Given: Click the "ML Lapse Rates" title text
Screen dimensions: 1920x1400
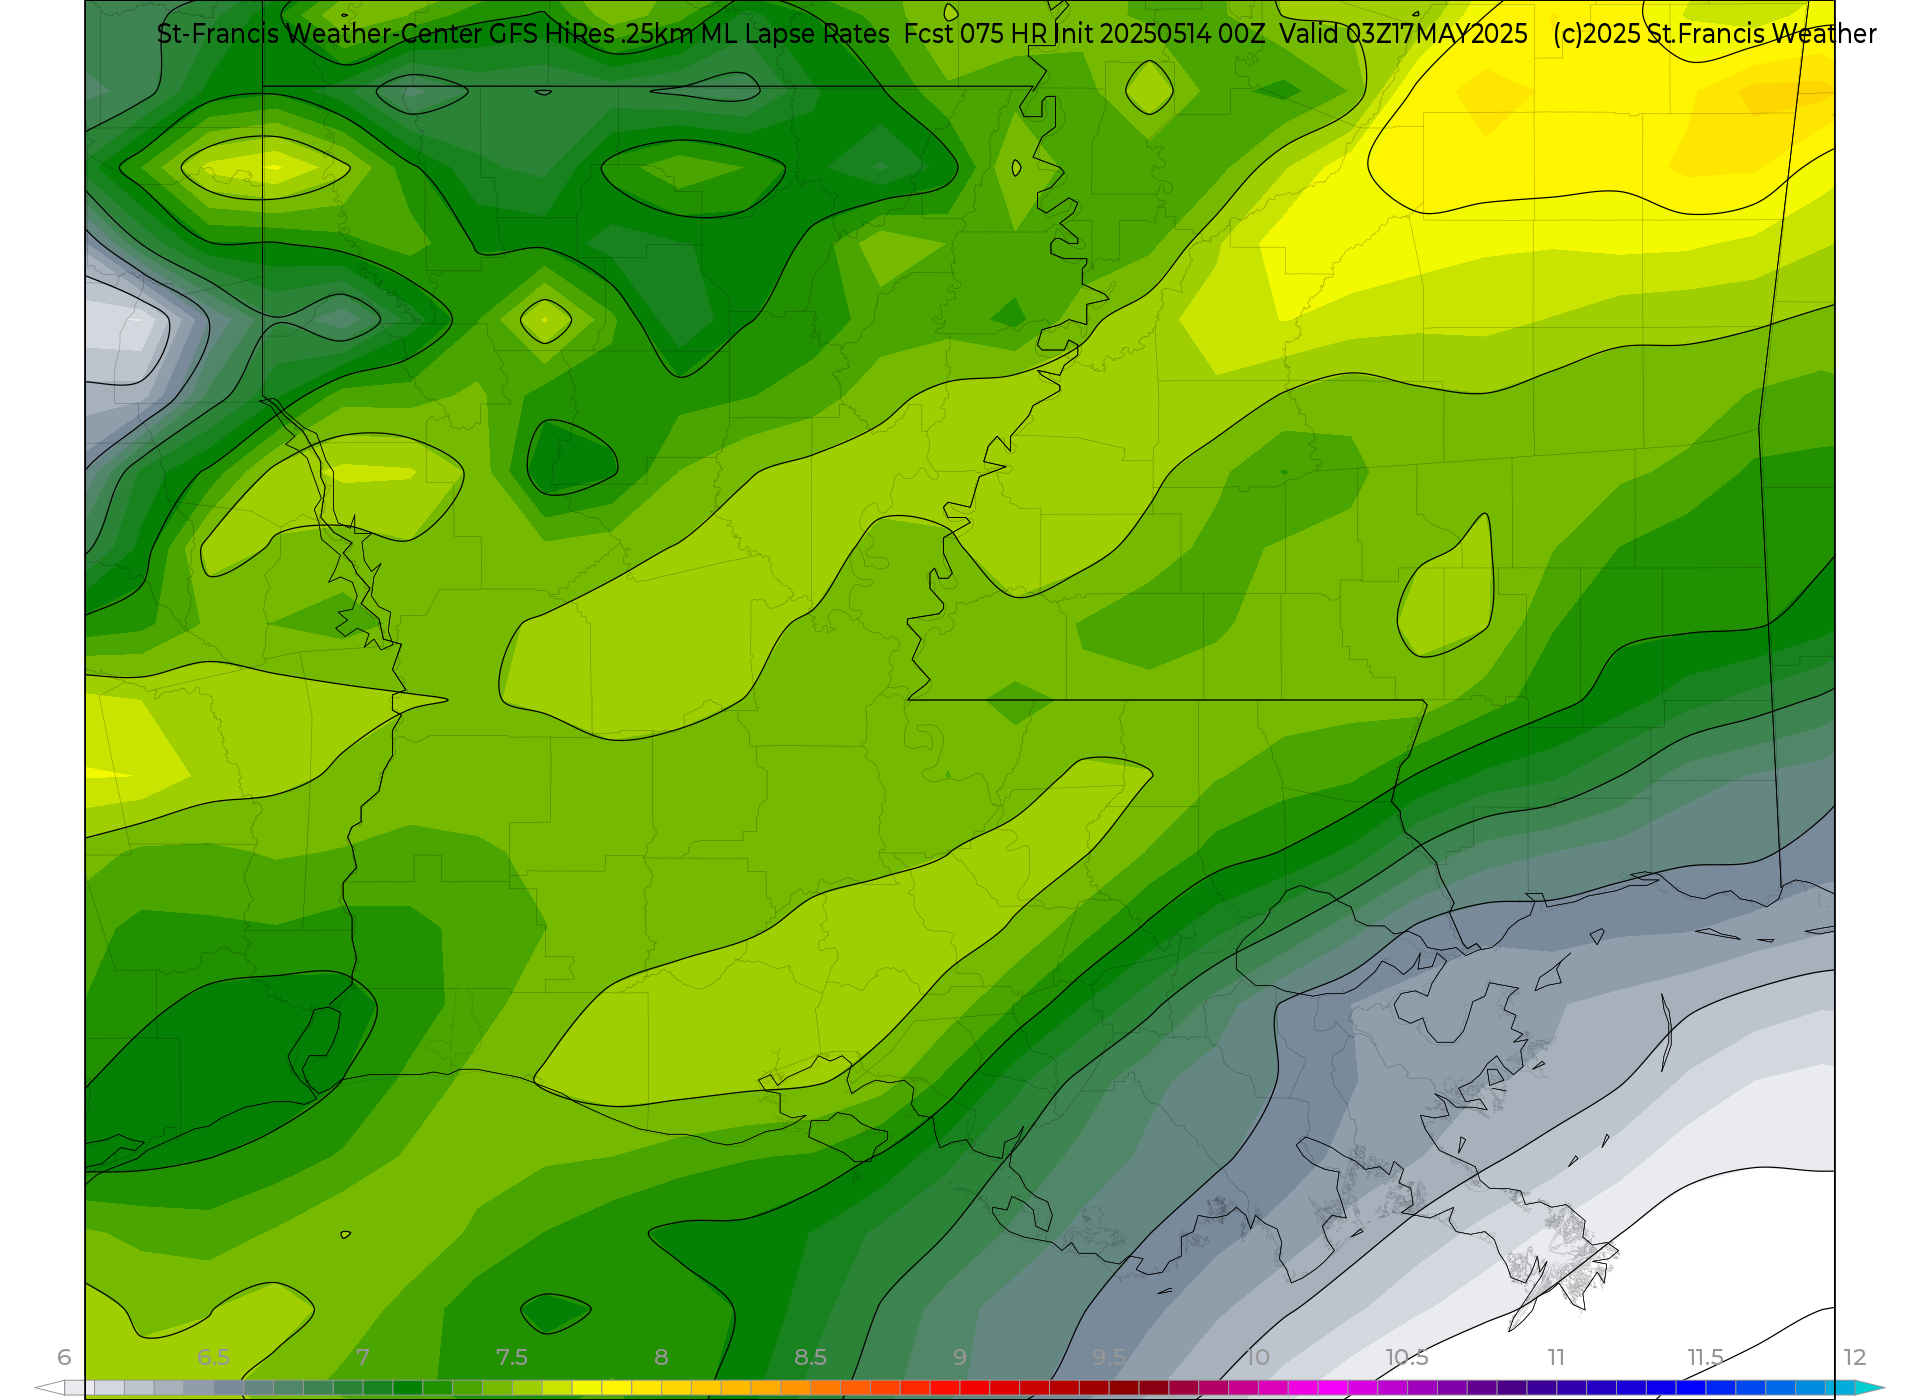Looking at the screenshot, I should pos(794,34).
